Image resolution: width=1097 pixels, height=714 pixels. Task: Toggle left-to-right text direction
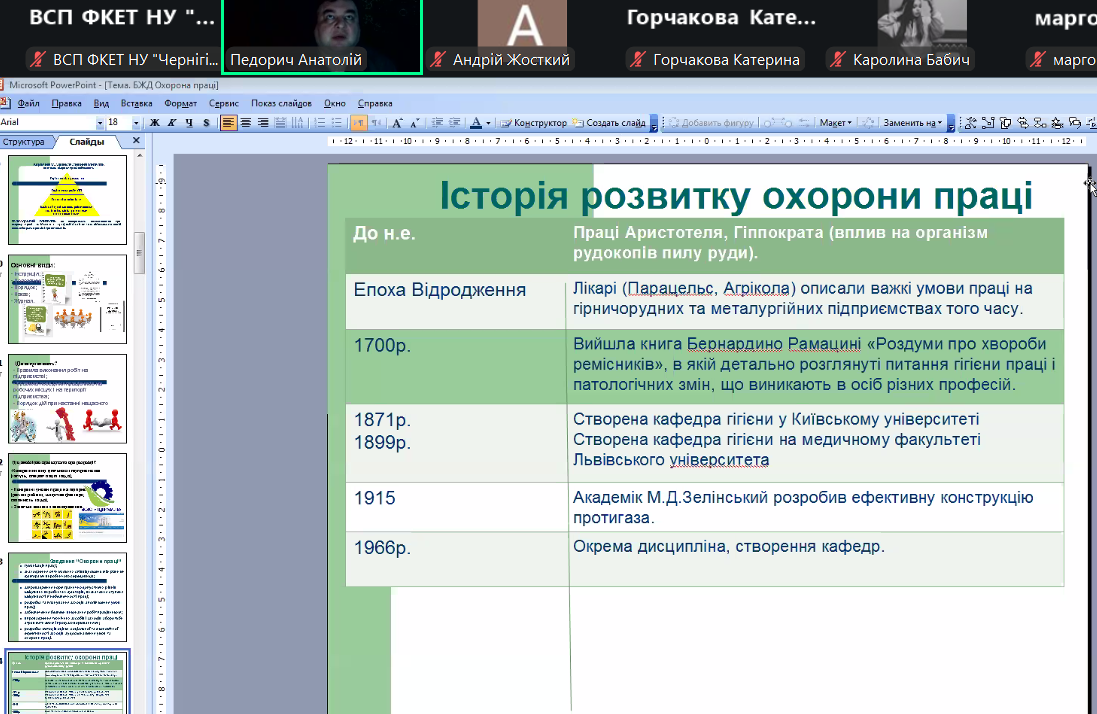[x=358, y=123]
